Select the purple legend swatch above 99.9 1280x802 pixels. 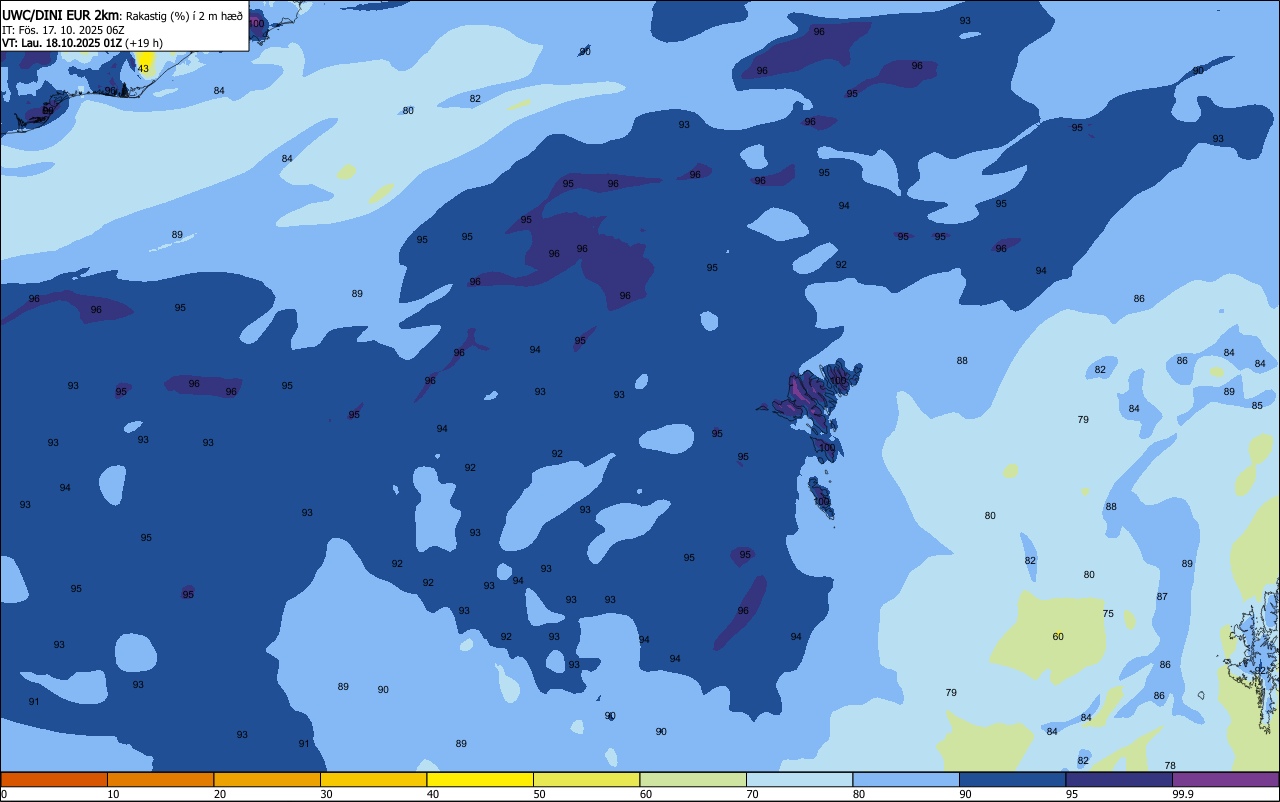point(1225,779)
